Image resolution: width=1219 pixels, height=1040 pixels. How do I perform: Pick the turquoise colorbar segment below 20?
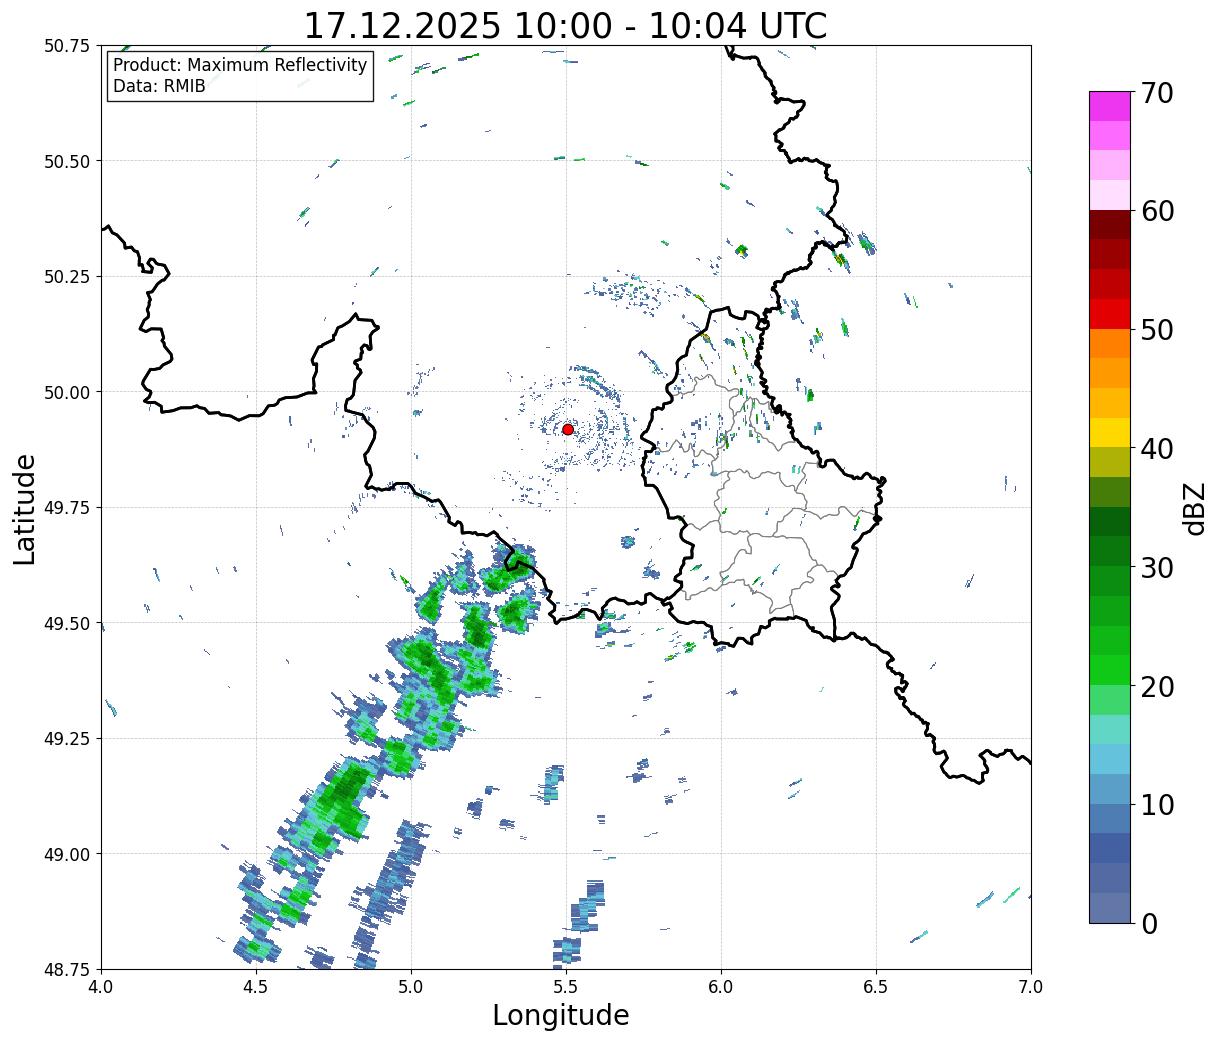click(1110, 729)
